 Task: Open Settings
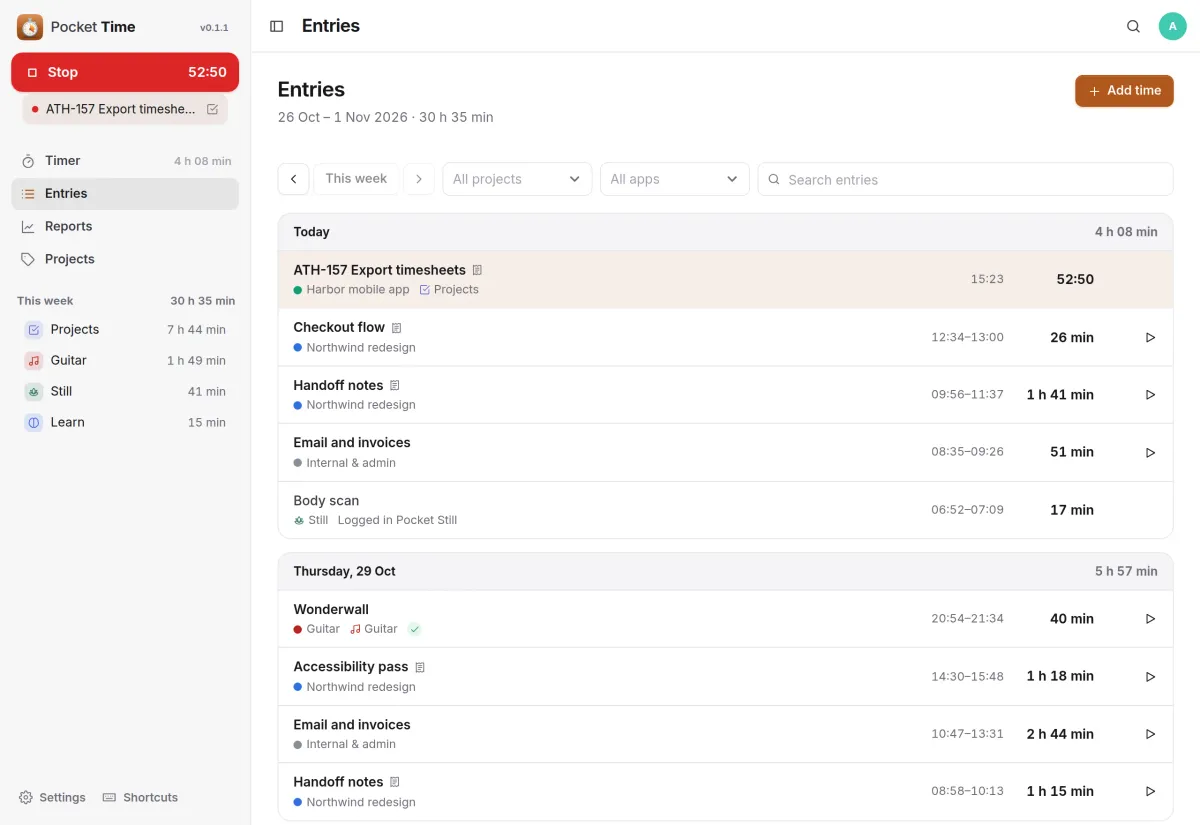point(52,797)
